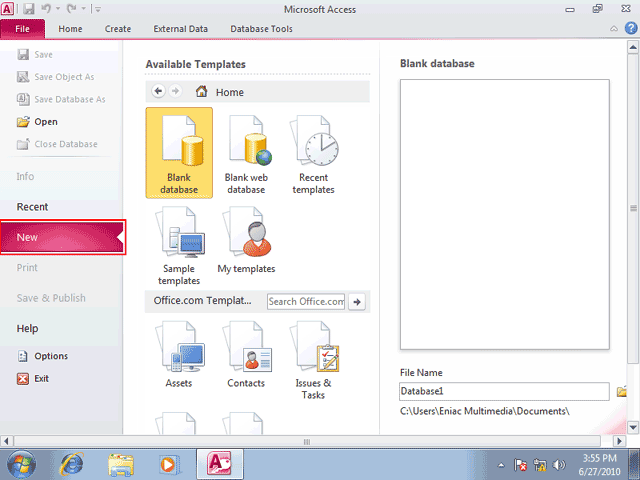Image resolution: width=640 pixels, height=480 pixels.
Task: Open Windows Explorer from taskbar
Action: click(x=121, y=465)
